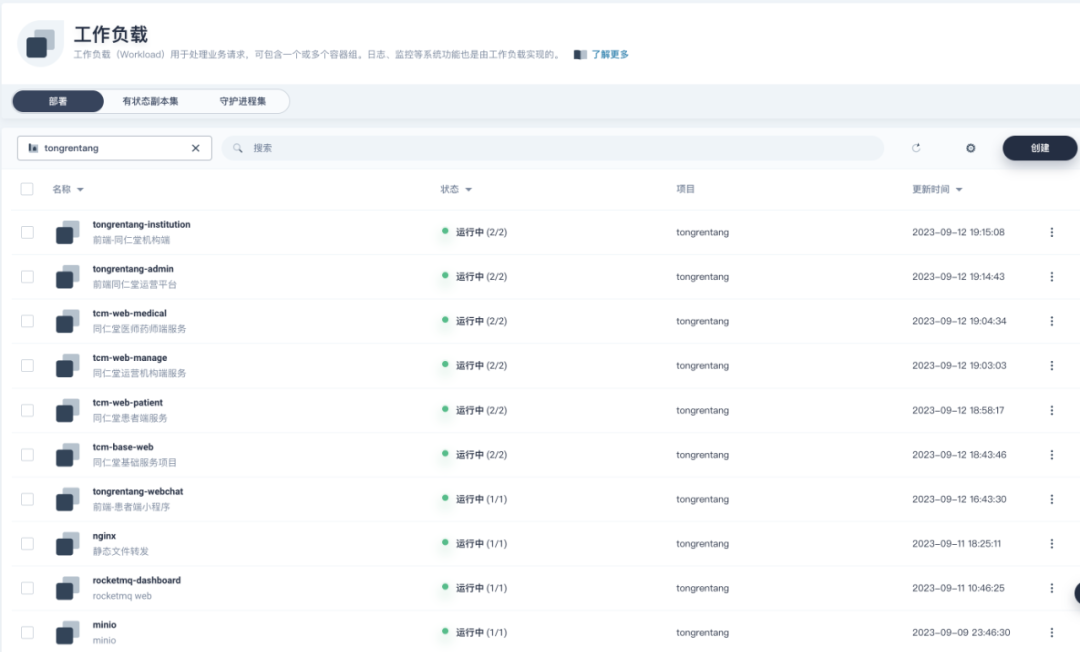
Task: Click the 工作负载 page header icon
Action: [x=41, y=43]
